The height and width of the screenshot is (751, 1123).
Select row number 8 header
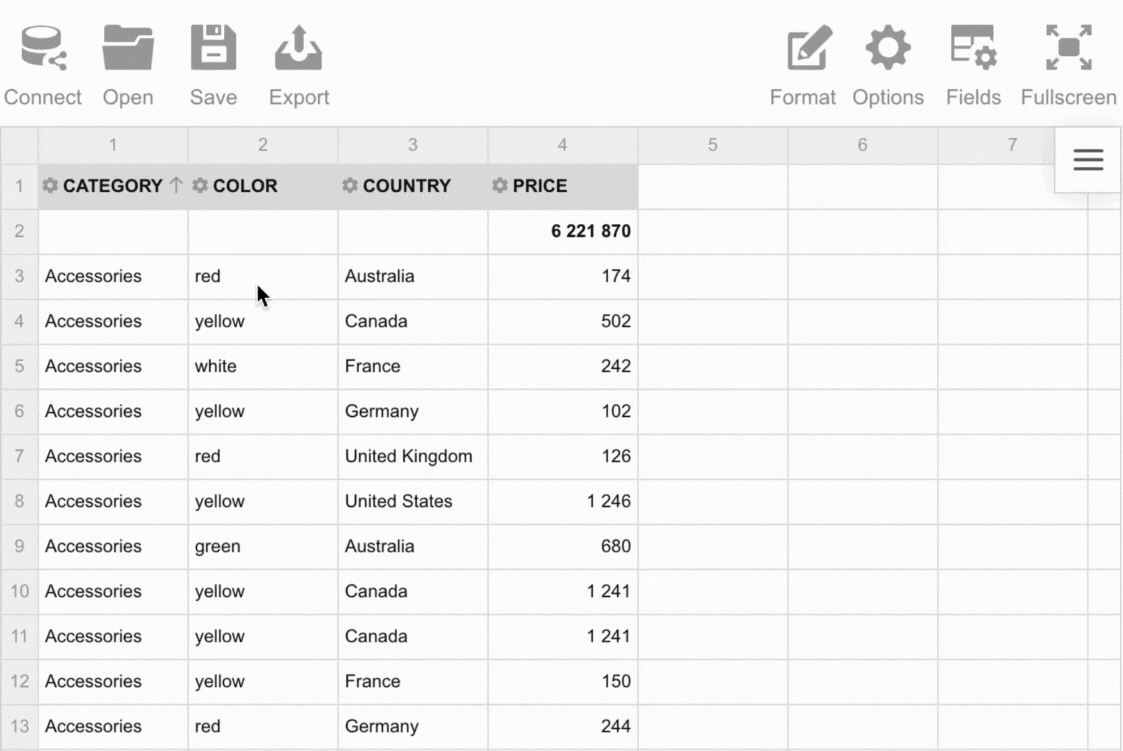(19, 501)
